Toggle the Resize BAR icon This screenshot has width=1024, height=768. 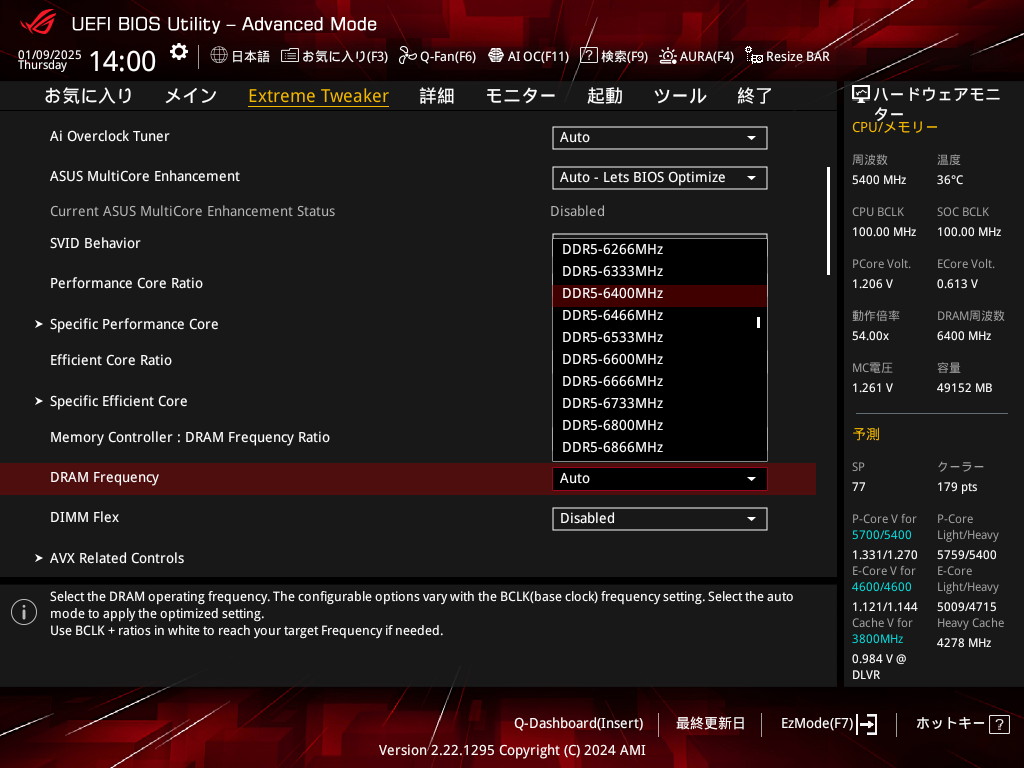(754, 56)
